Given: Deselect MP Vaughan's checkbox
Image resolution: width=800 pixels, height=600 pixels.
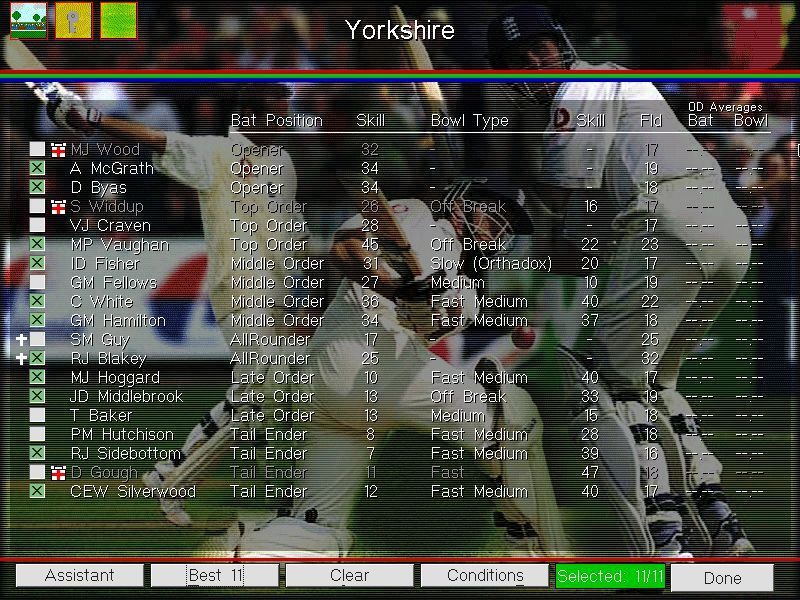Looking at the screenshot, I should [x=37, y=245].
